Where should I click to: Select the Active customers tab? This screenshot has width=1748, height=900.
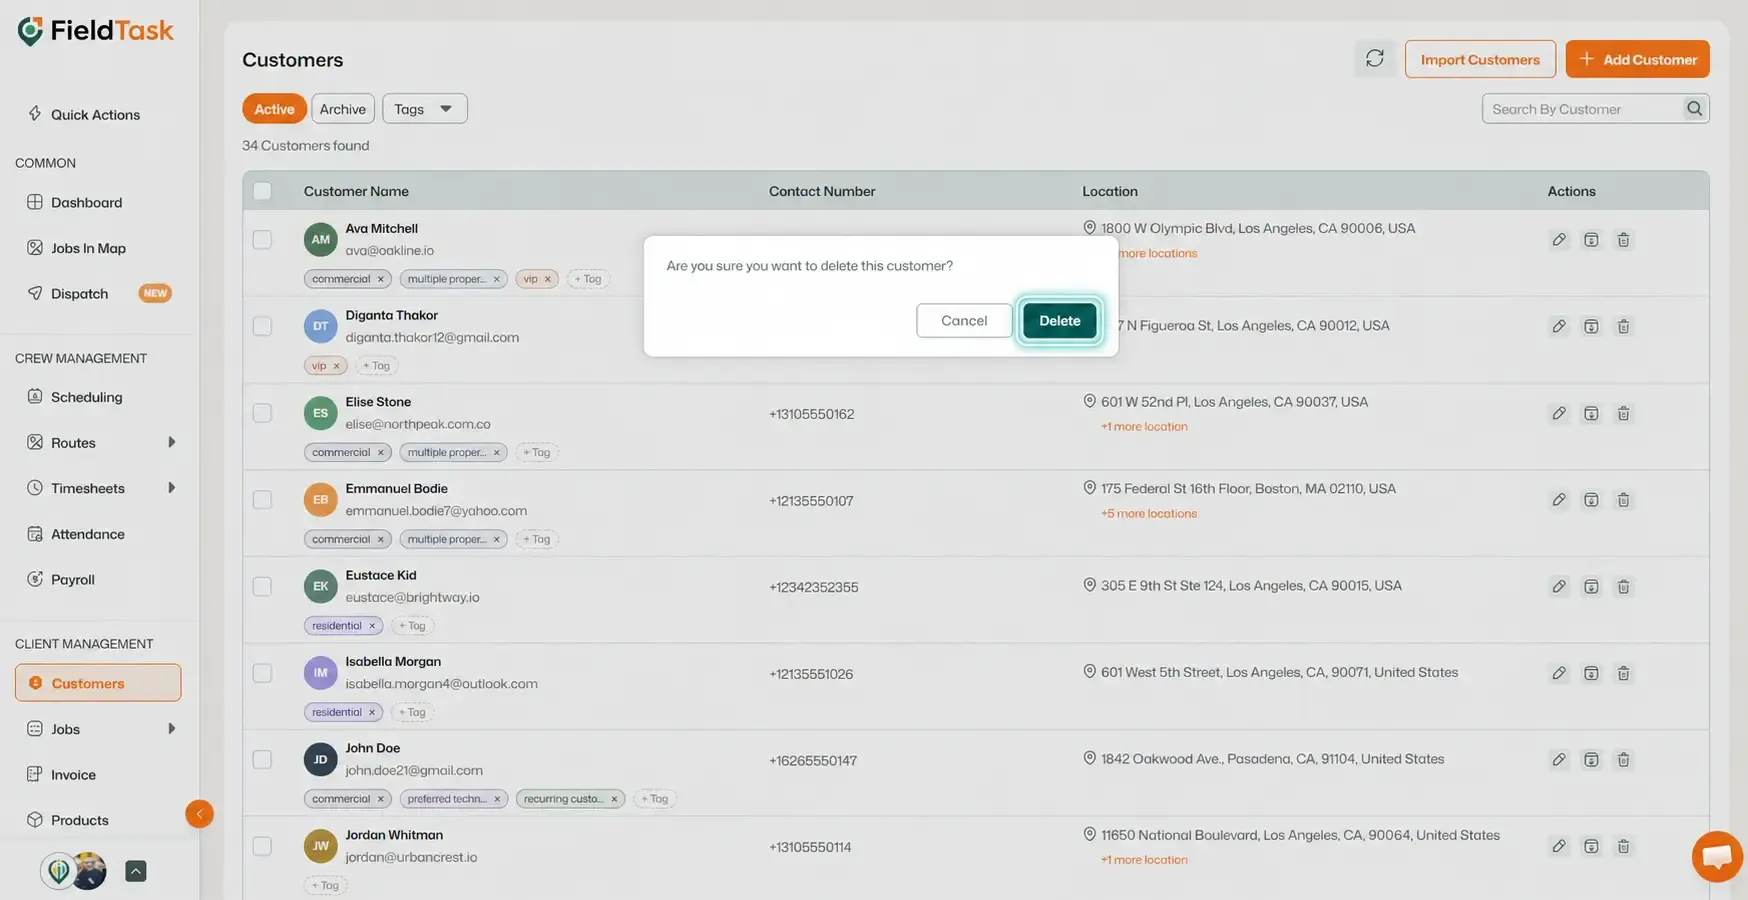pyautogui.click(x=274, y=109)
